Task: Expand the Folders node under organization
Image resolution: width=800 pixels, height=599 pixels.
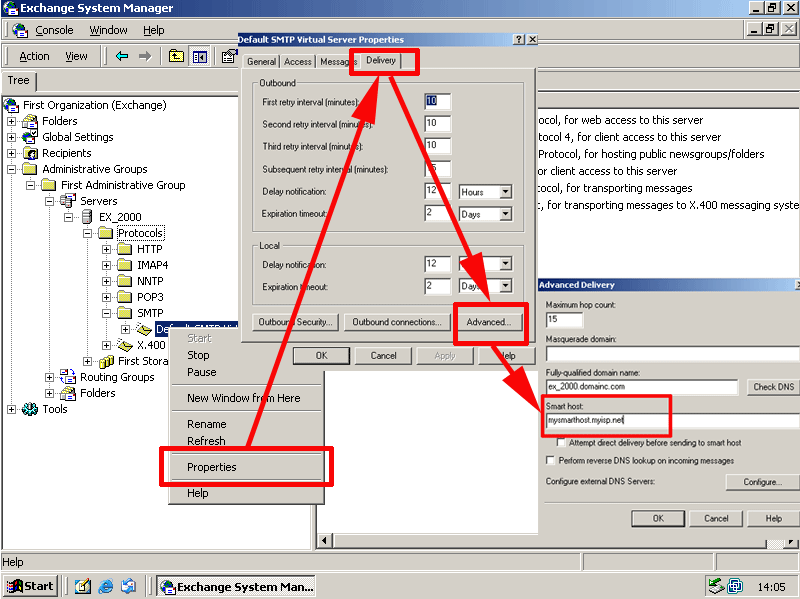Action: point(11,121)
